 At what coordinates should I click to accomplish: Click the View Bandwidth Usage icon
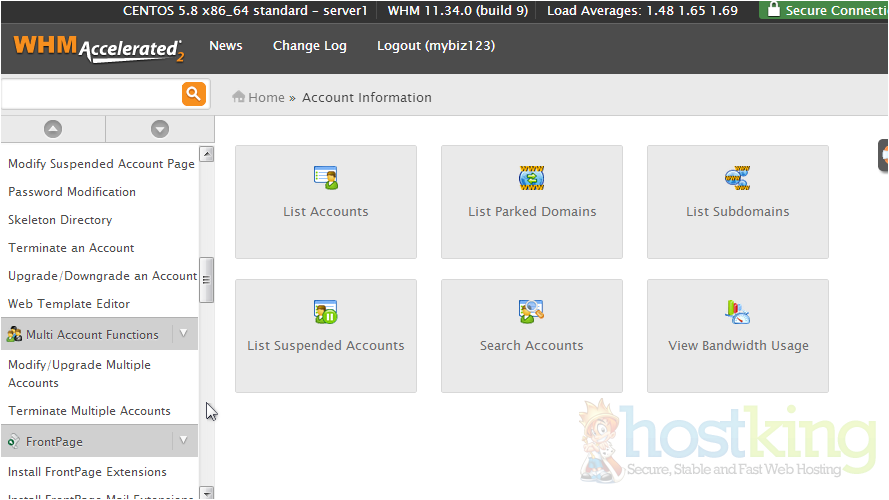point(737,312)
